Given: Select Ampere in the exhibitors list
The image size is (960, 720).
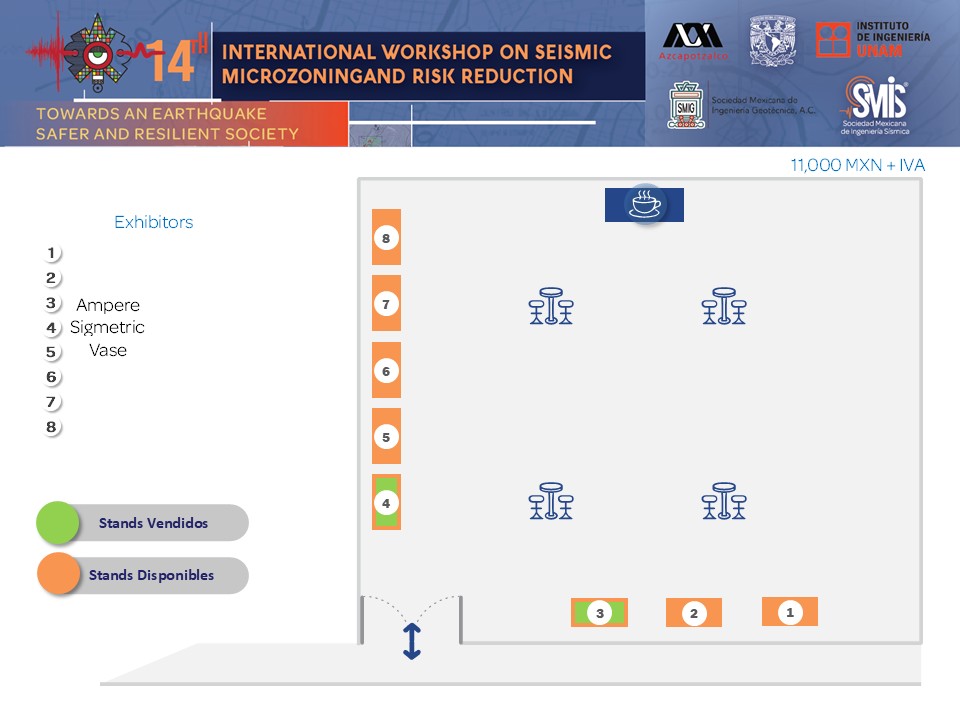Looking at the screenshot, I should coord(108,305).
